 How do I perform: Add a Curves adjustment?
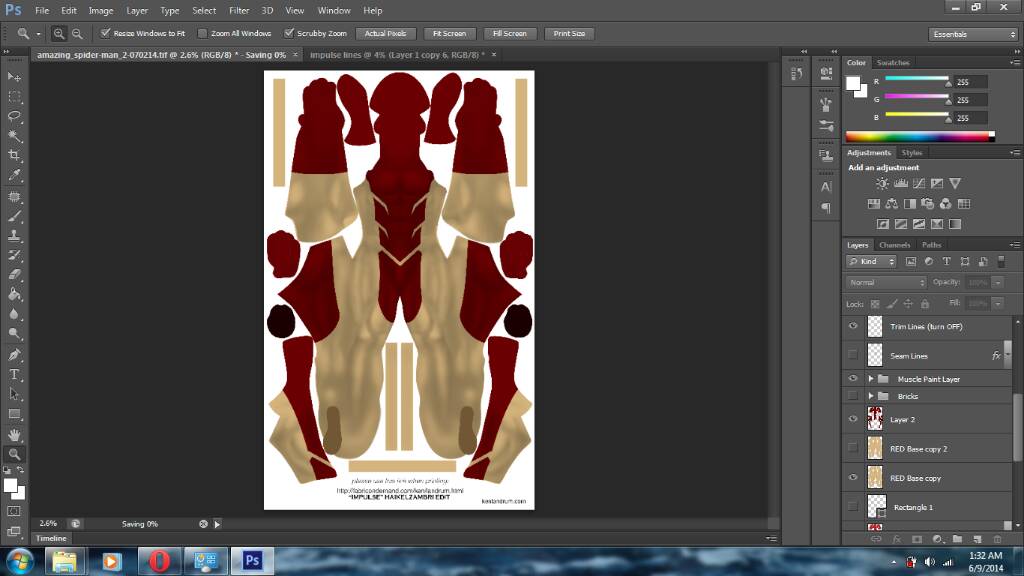[x=919, y=184]
